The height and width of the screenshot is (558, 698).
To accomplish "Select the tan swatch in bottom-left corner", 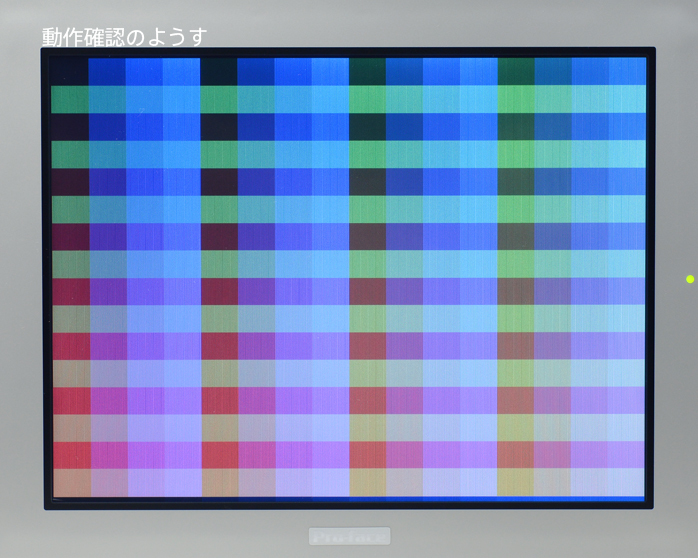I will (69, 482).
